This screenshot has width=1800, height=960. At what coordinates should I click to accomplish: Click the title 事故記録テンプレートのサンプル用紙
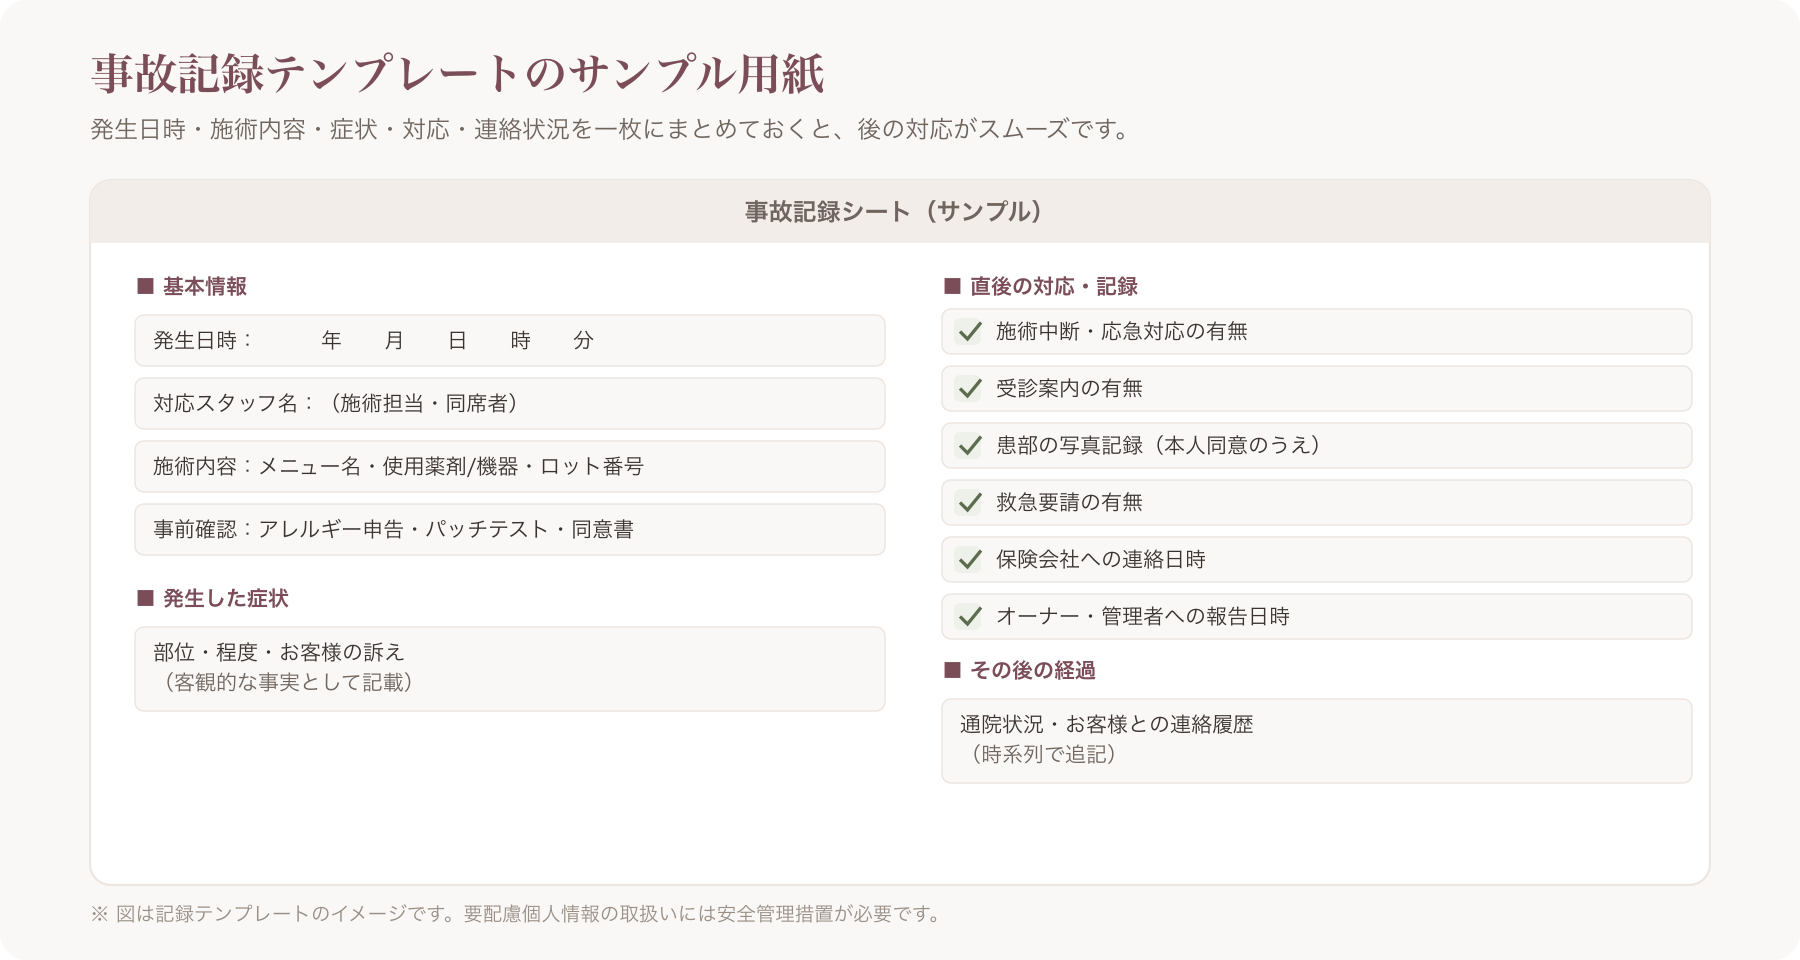tap(459, 74)
